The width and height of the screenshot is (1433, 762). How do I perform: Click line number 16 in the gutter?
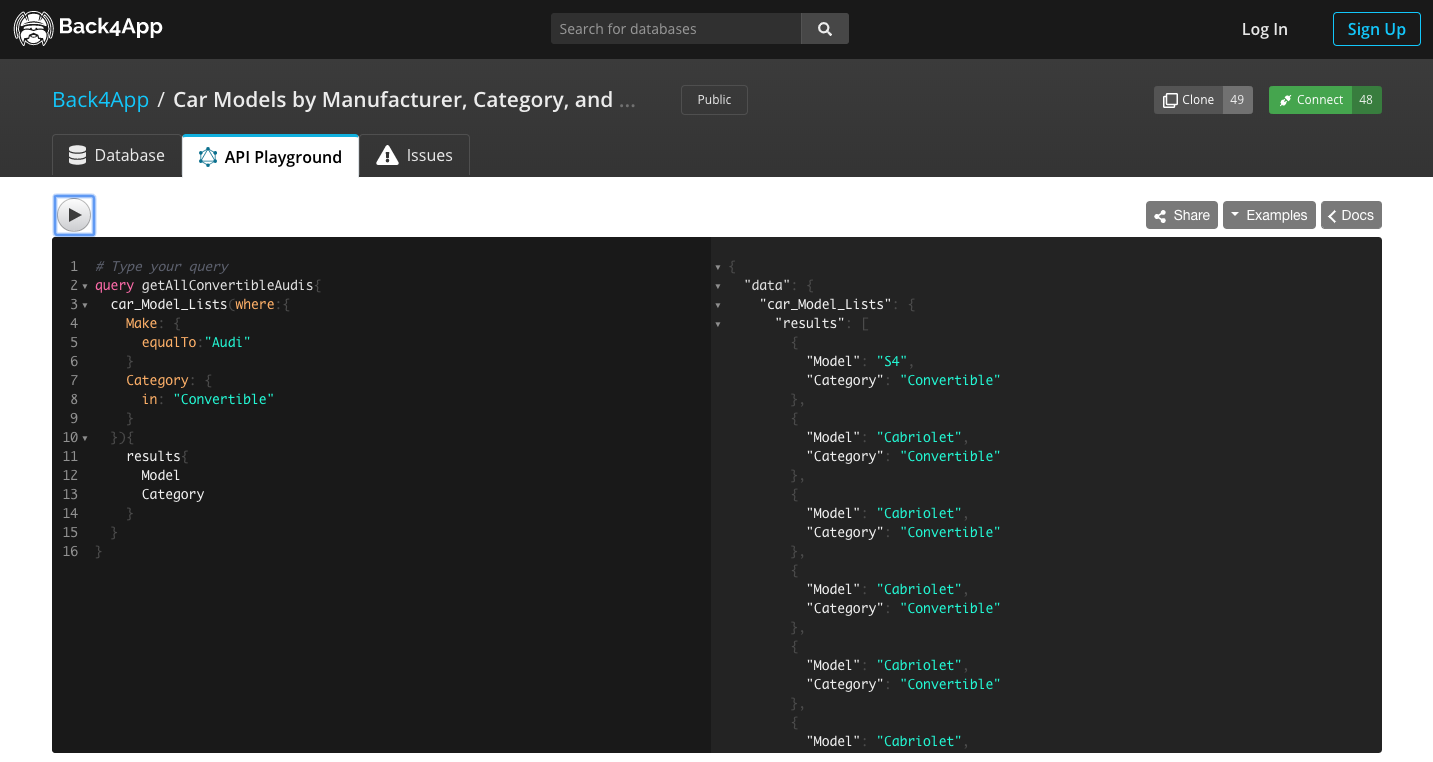click(x=70, y=551)
